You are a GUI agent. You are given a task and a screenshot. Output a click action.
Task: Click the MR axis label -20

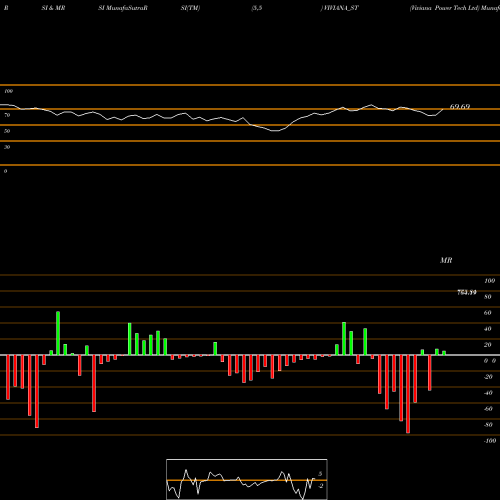click(488, 377)
